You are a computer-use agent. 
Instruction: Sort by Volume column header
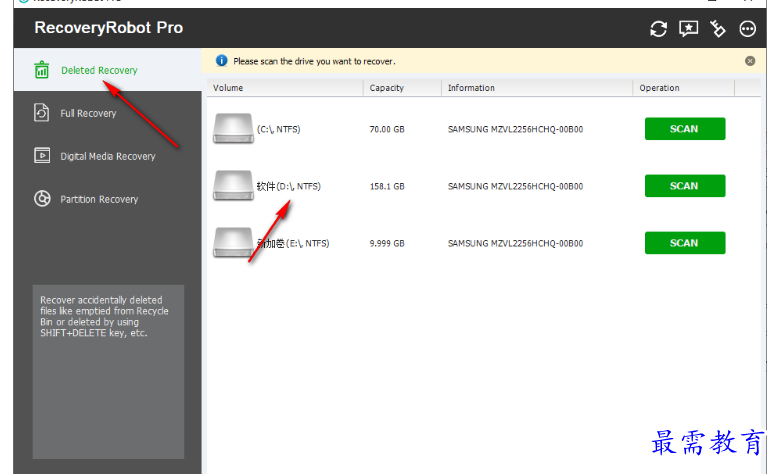coord(285,88)
